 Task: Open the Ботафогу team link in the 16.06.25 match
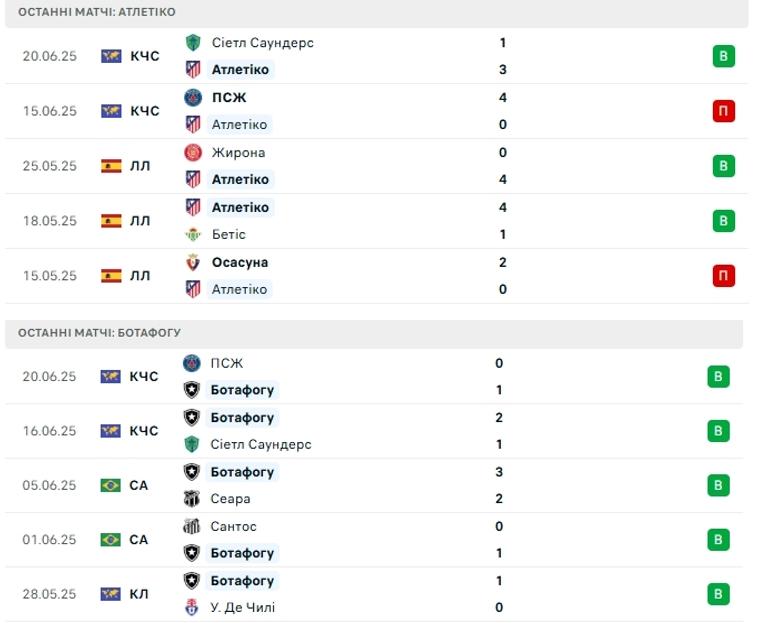click(242, 418)
